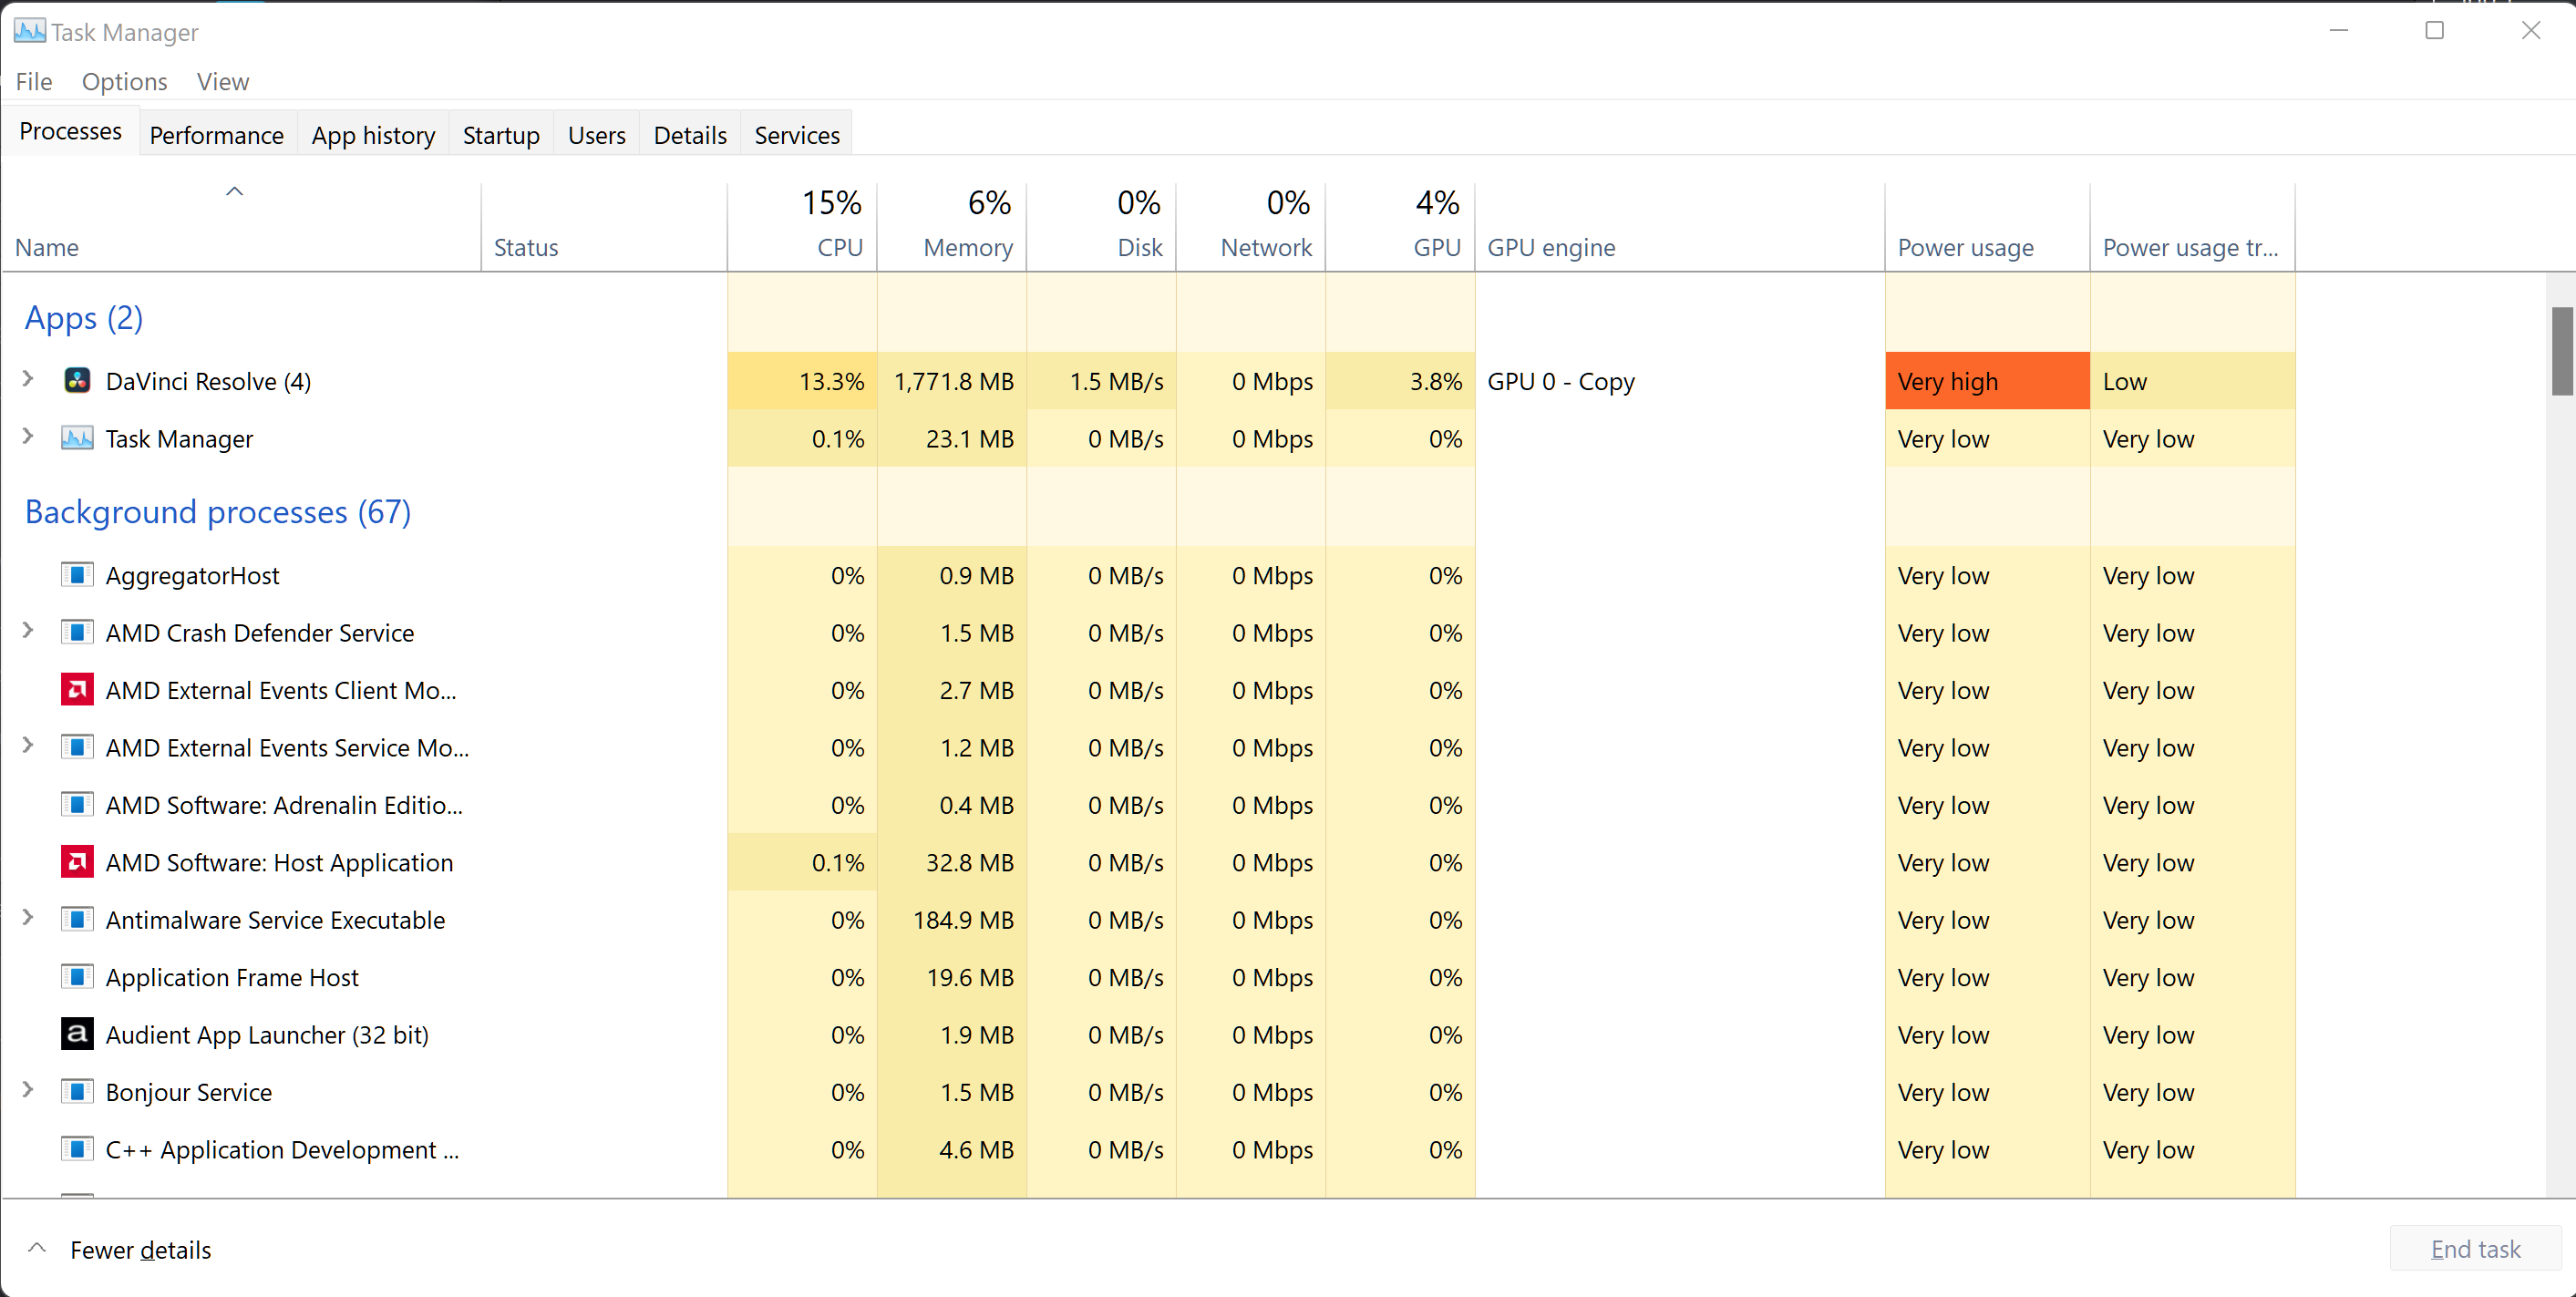Switch to the App history tab

[373, 135]
